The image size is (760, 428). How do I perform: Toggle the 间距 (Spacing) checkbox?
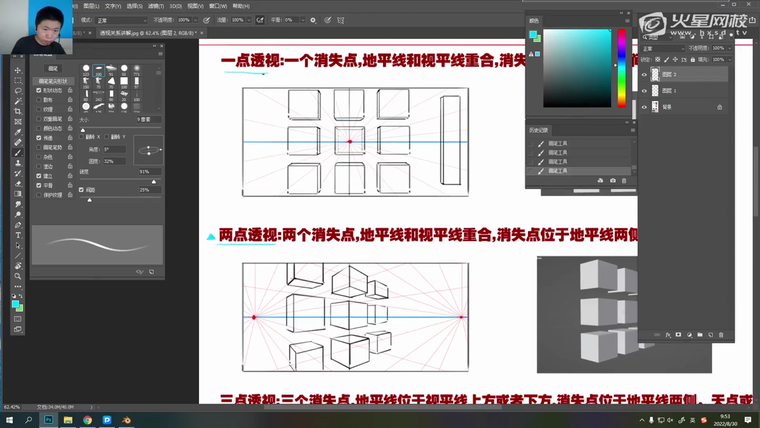click(82, 189)
